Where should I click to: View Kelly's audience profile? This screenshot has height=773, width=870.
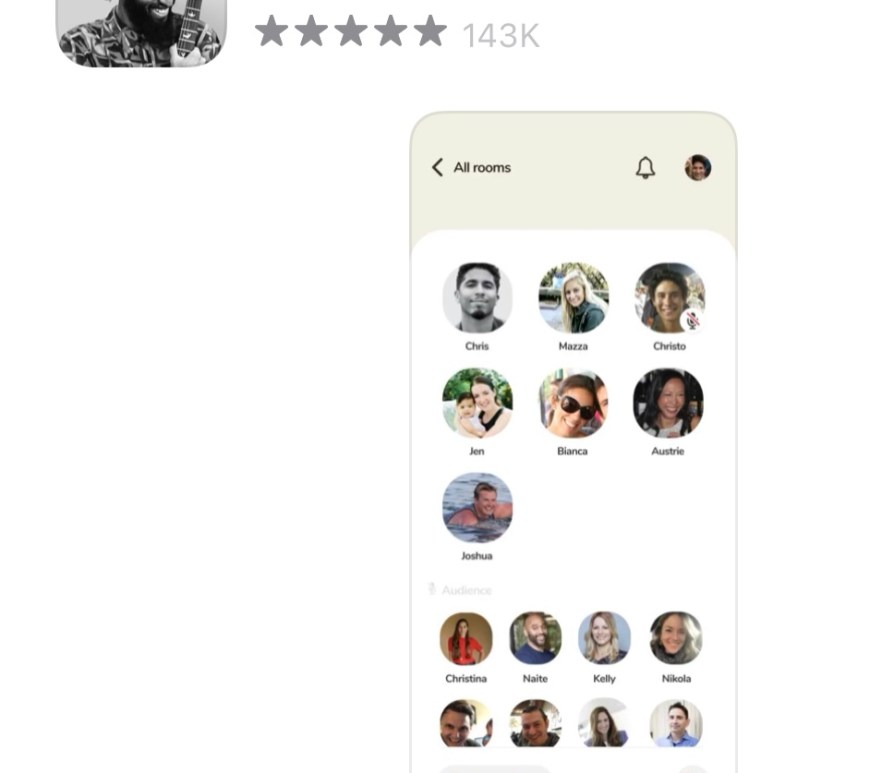click(x=604, y=638)
